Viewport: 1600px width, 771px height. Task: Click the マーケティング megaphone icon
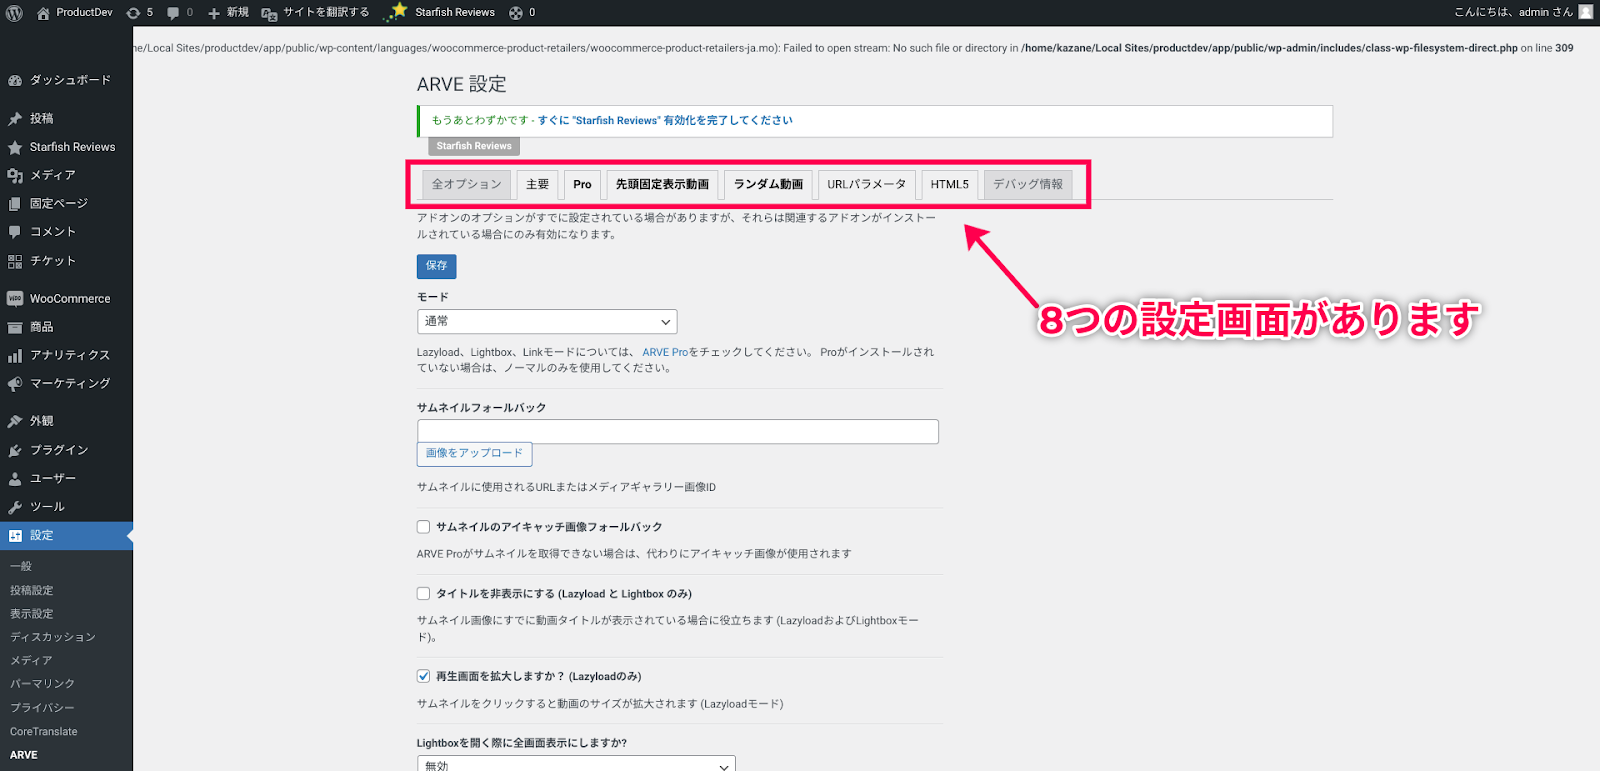point(15,384)
